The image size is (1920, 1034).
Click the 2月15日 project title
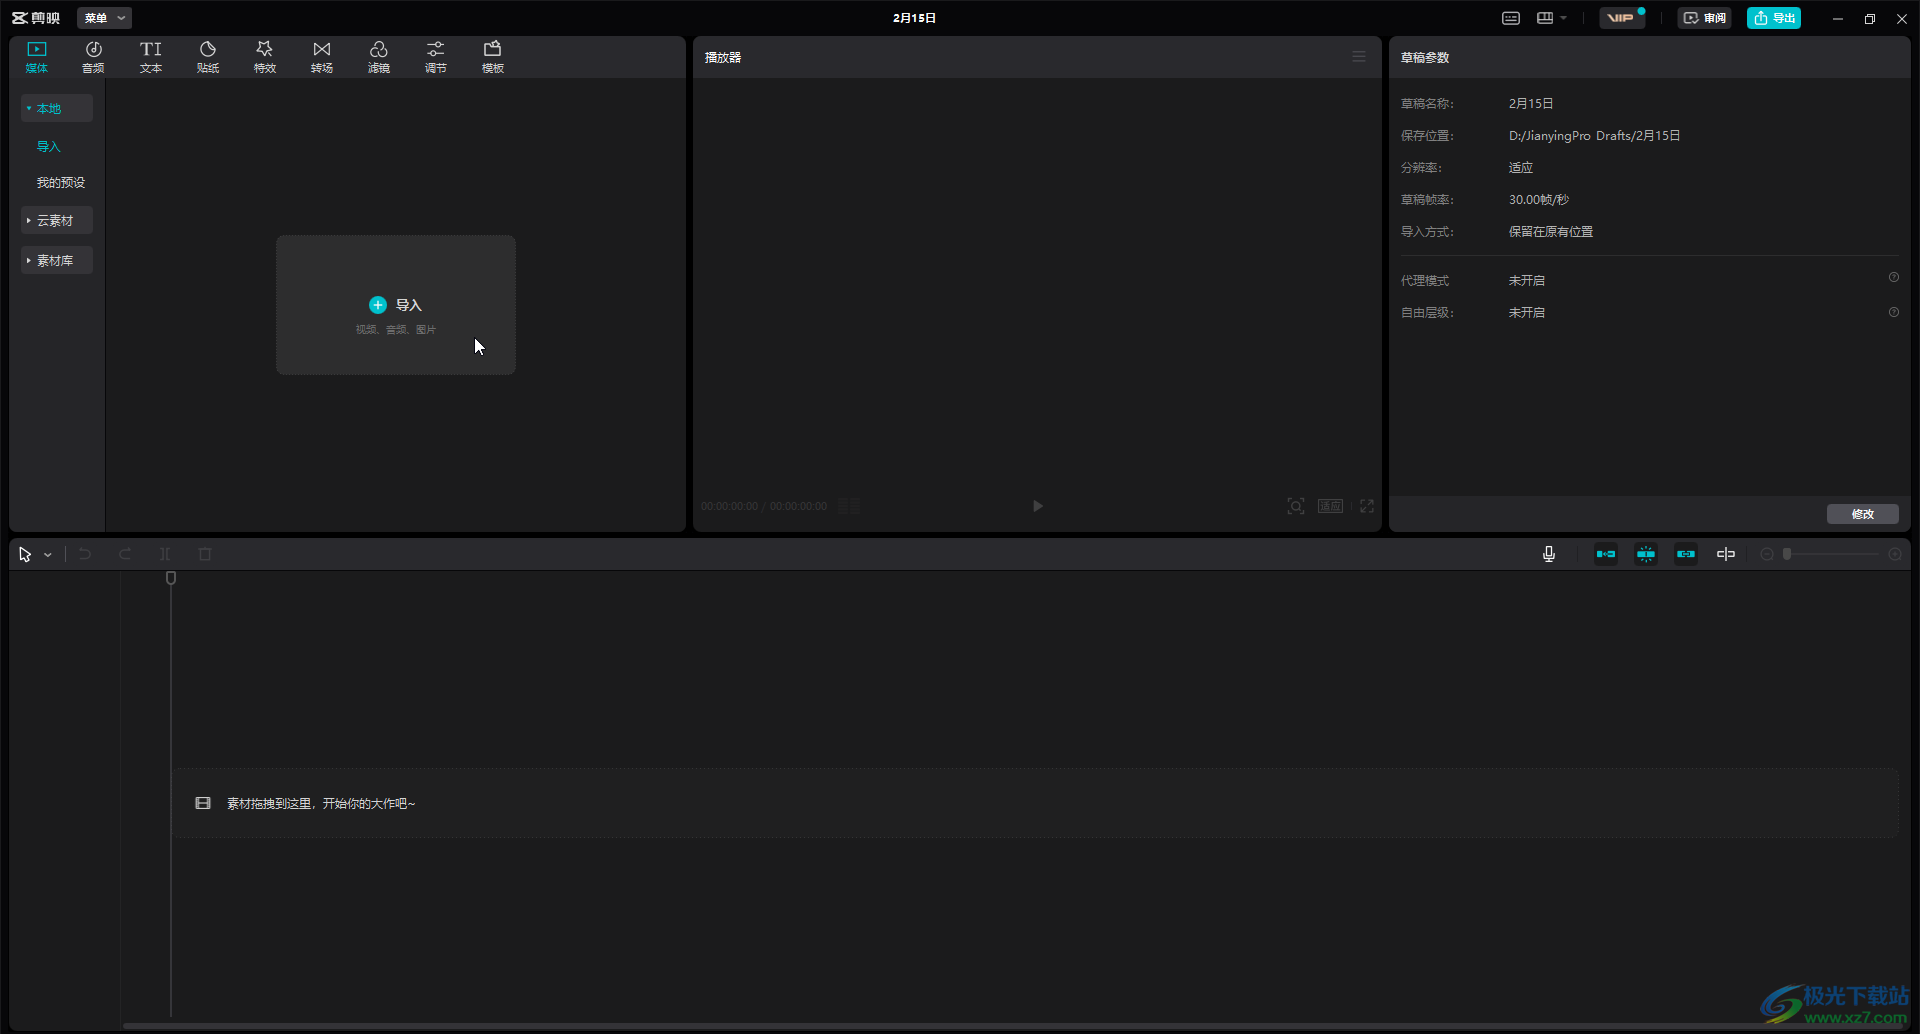pyautogui.click(x=915, y=18)
